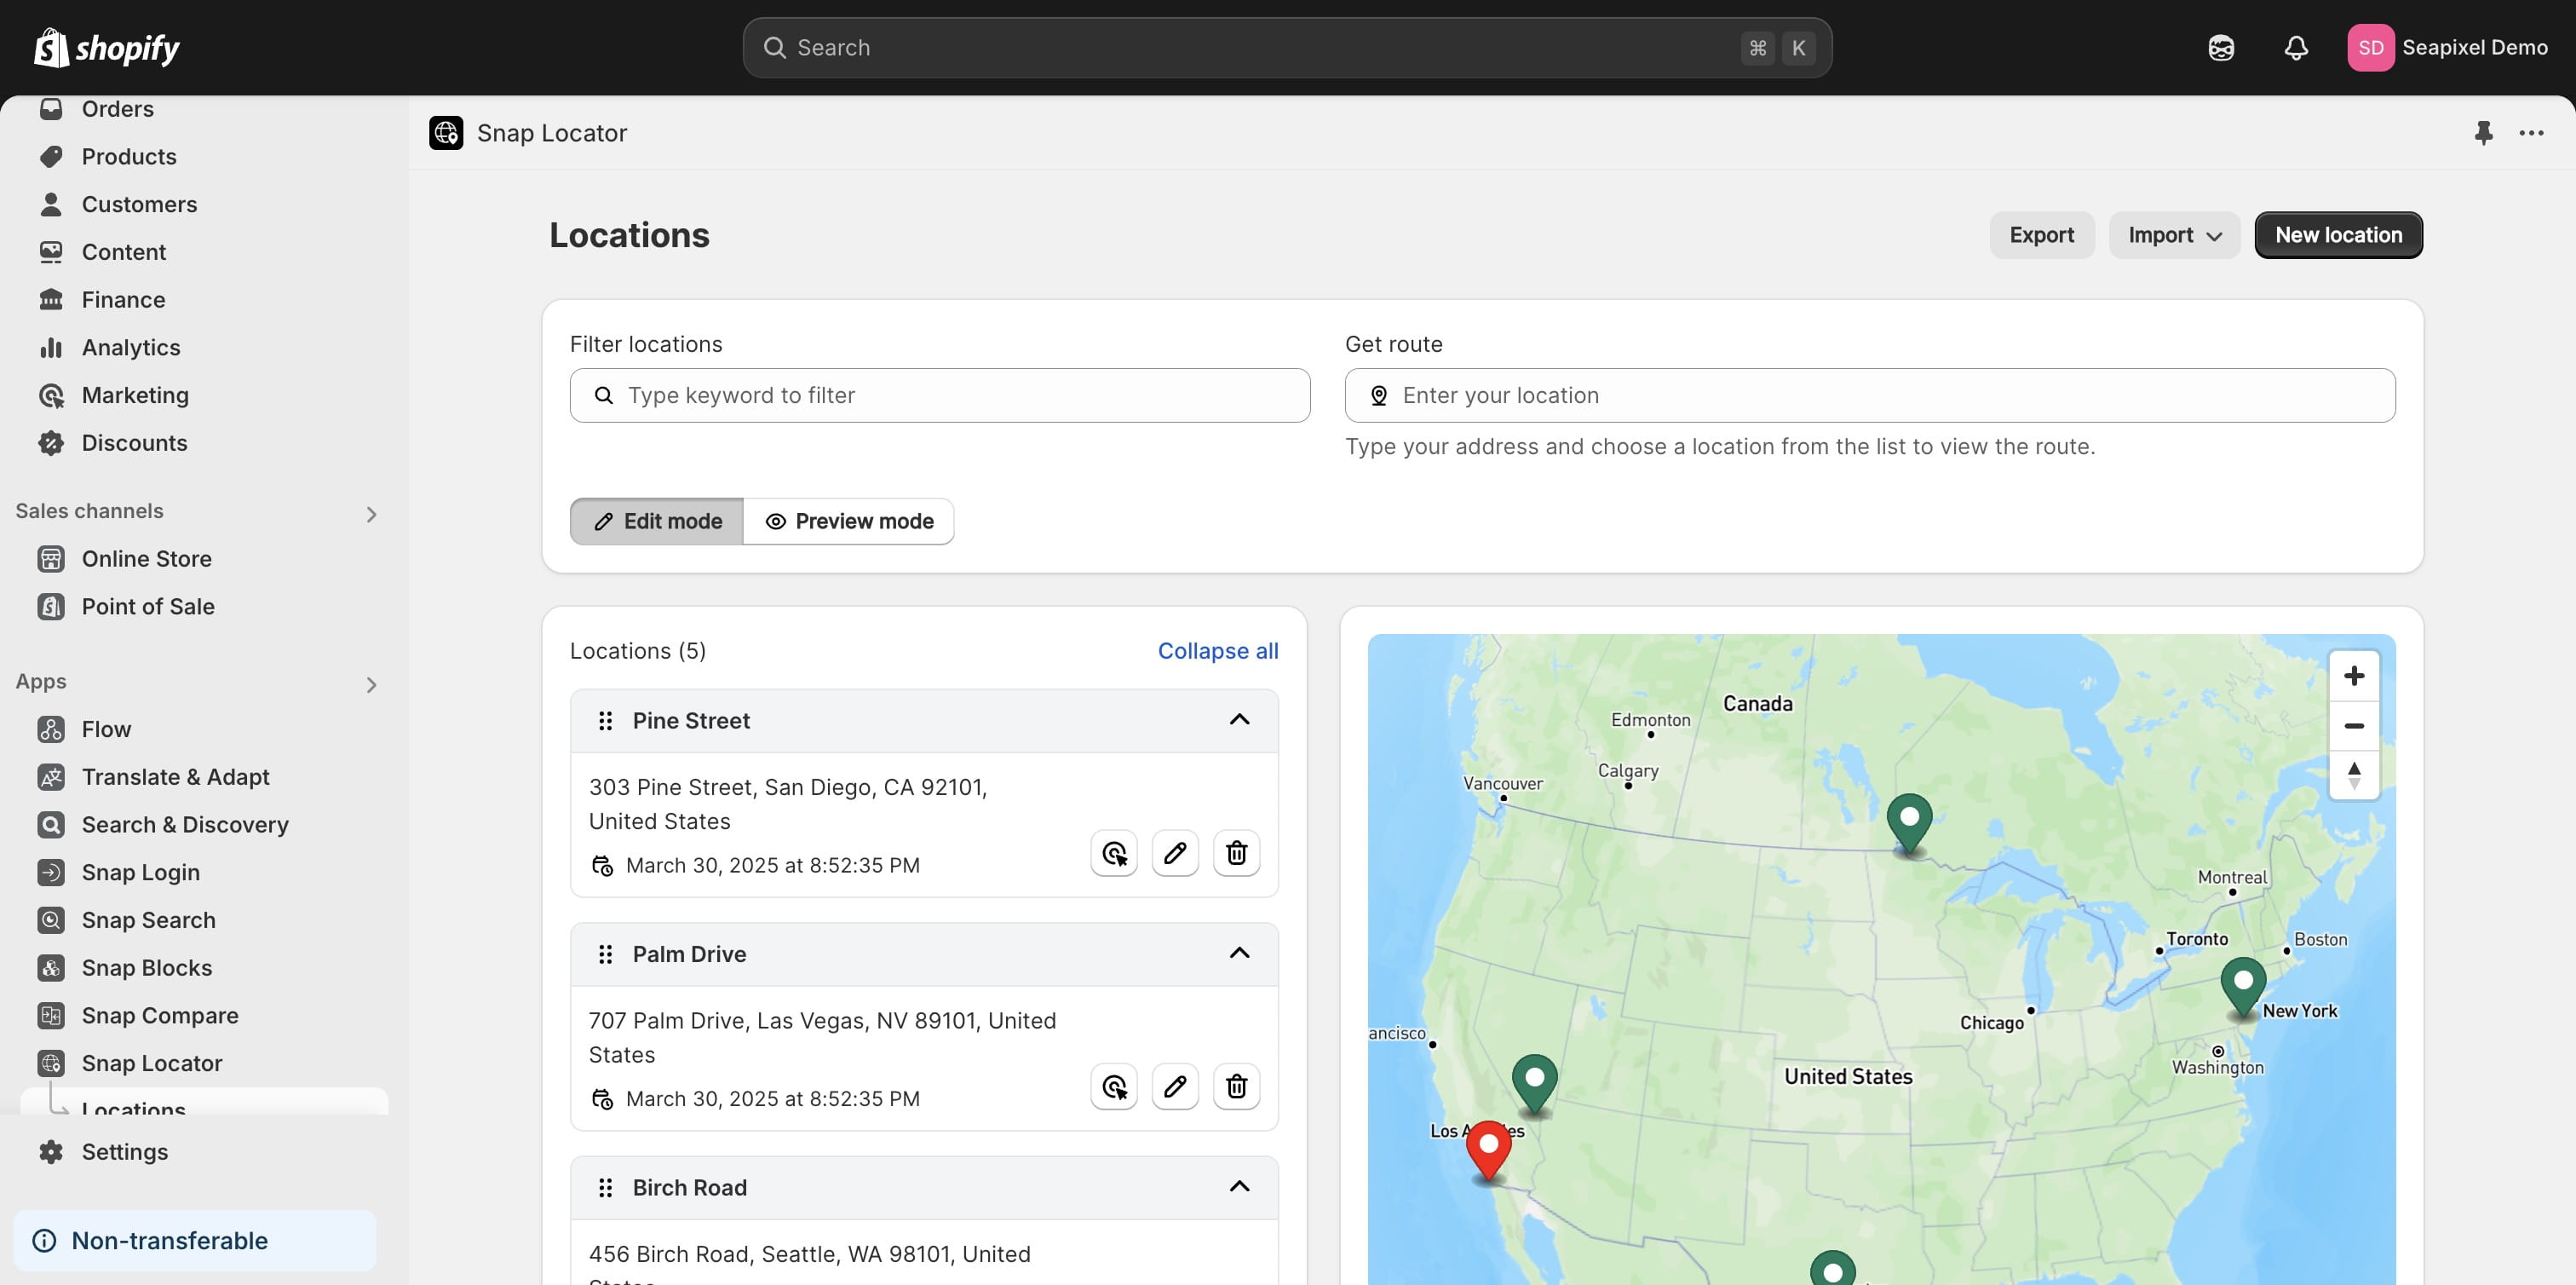Switch to Preview mode

click(x=849, y=521)
